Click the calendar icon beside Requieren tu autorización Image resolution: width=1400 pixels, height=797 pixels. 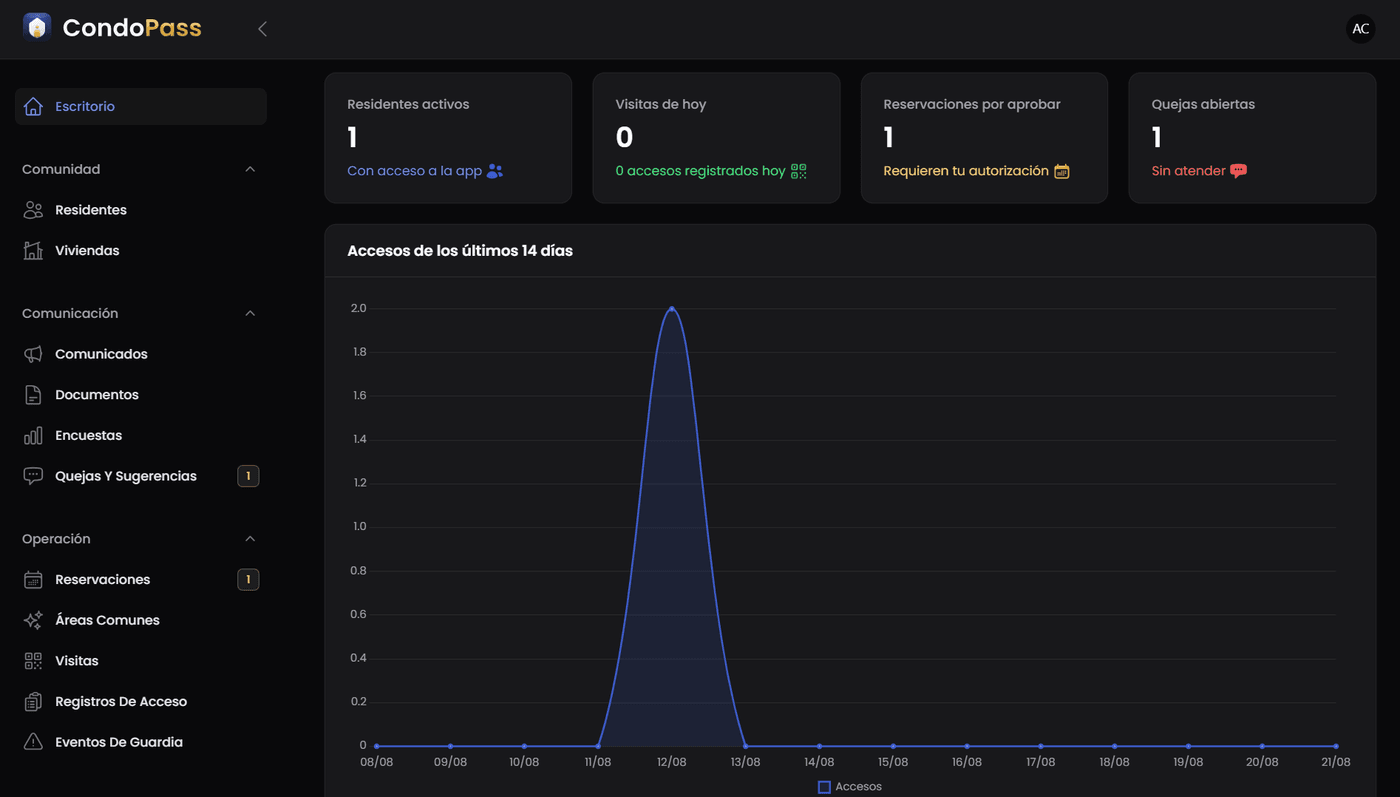(x=1062, y=171)
